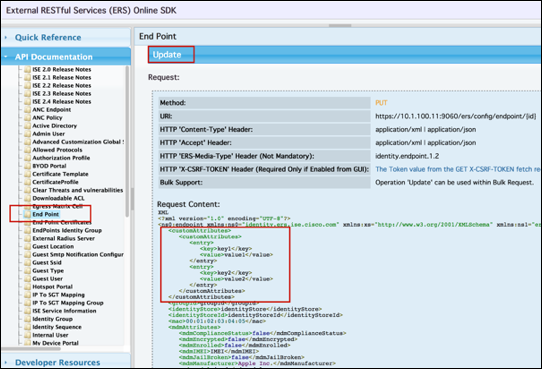The width and height of the screenshot is (542, 369).
Task: Click folder icon beside External Radius Server
Action: coord(27,238)
